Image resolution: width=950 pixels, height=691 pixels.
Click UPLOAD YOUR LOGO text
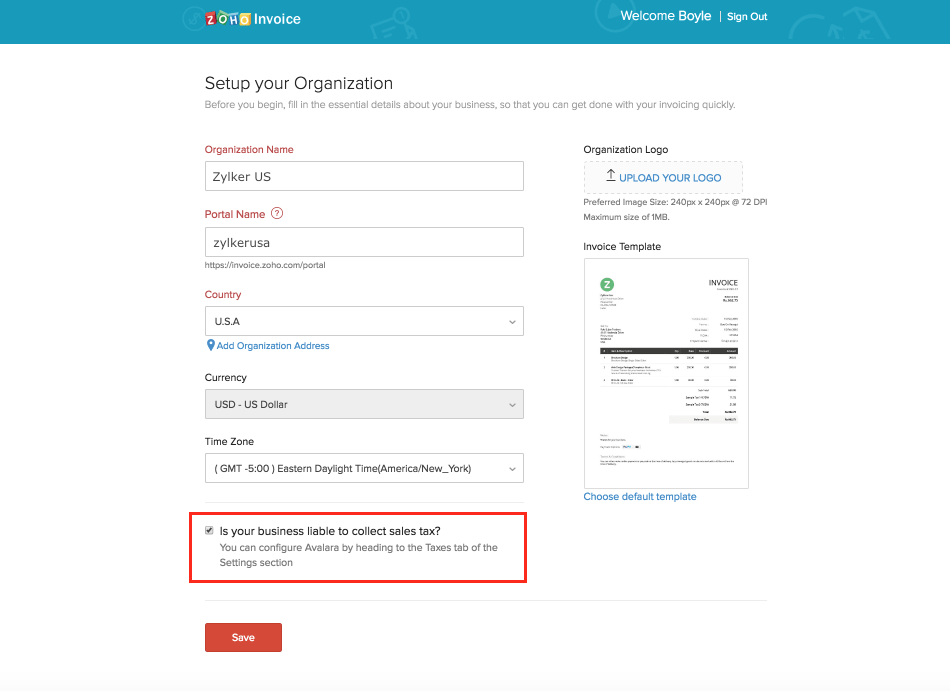click(x=670, y=178)
